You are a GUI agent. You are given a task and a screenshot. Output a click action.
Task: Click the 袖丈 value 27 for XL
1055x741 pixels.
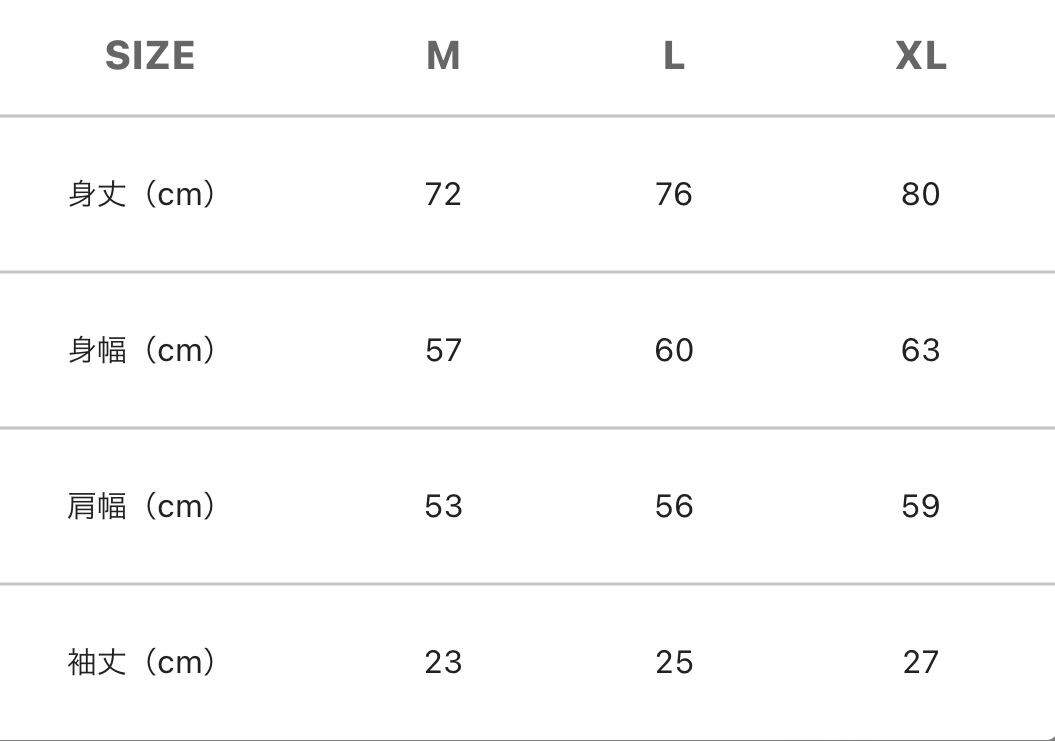[x=920, y=662]
